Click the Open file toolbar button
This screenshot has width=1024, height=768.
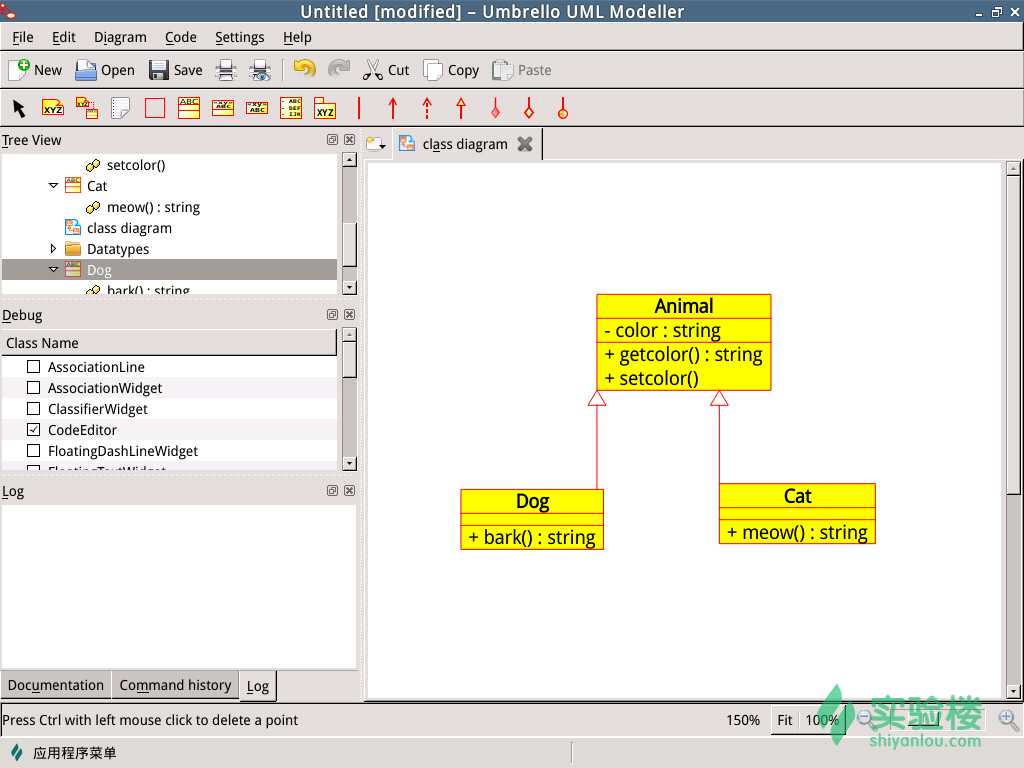click(104, 70)
